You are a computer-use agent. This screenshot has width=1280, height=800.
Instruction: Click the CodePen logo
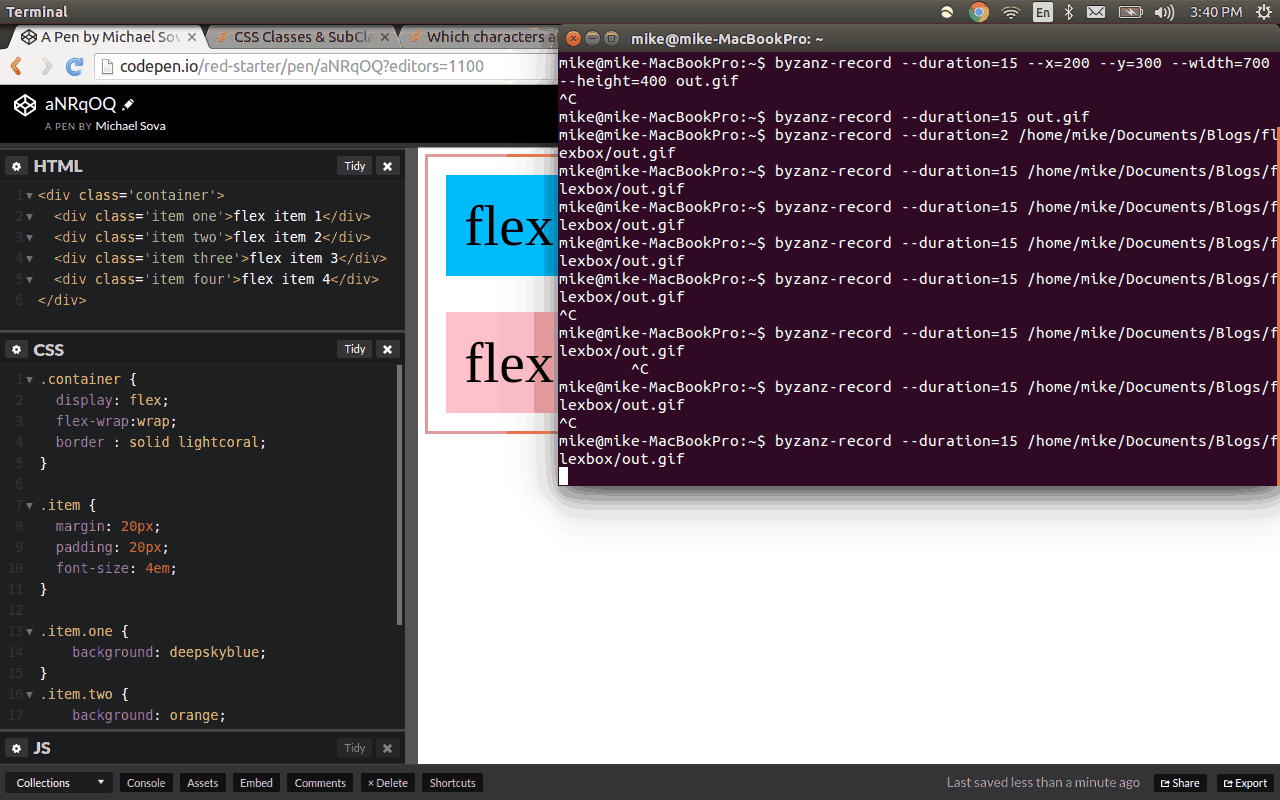click(x=25, y=104)
